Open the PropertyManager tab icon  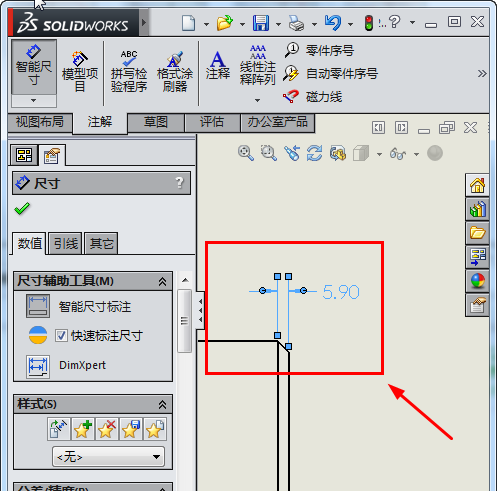[52, 155]
